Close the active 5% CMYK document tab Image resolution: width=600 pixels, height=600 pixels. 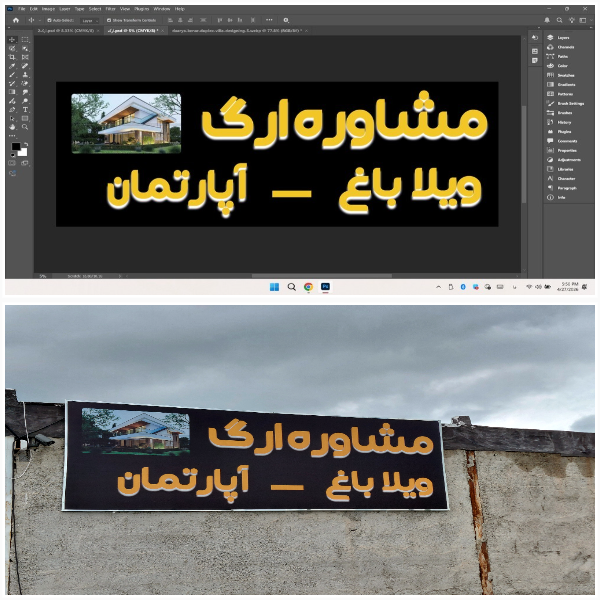(163, 31)
